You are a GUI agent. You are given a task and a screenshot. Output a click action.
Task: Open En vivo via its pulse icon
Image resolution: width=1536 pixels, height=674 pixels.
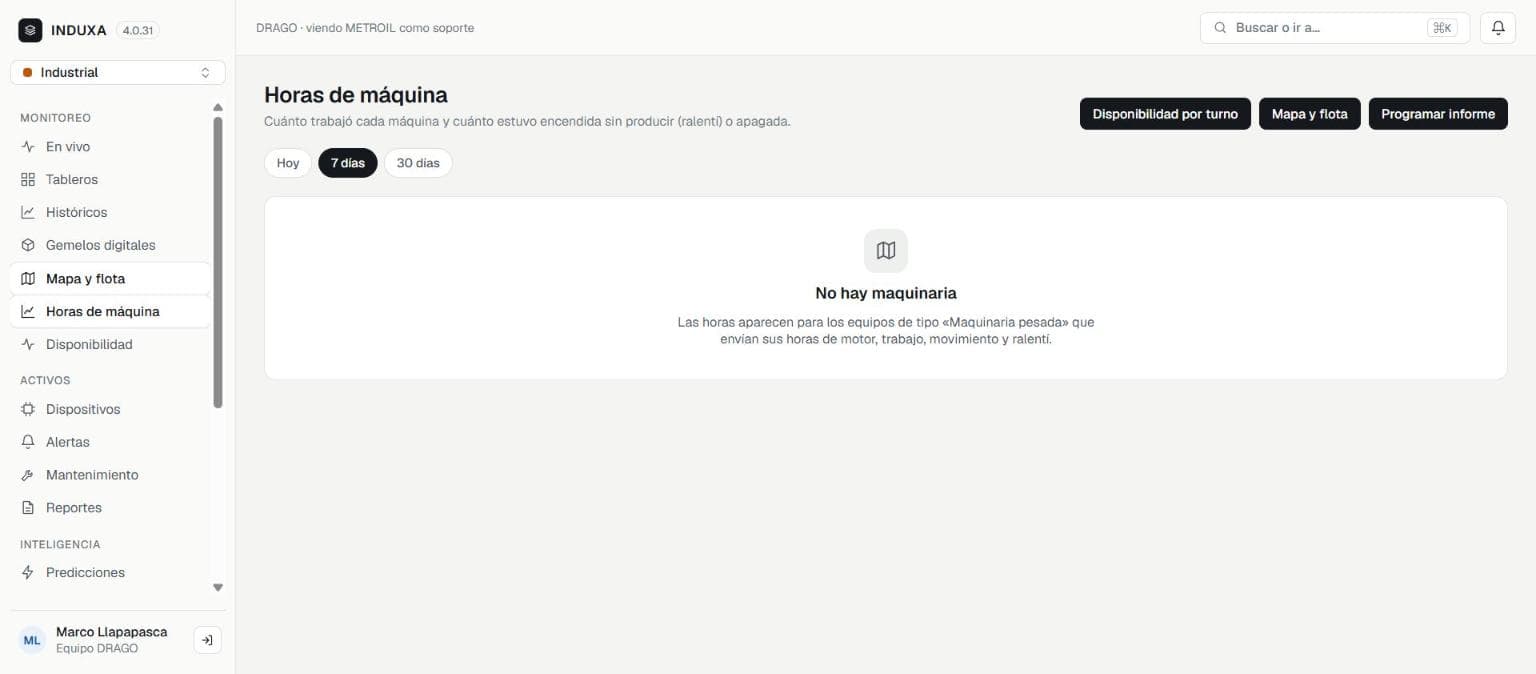(x=28, y=147)
